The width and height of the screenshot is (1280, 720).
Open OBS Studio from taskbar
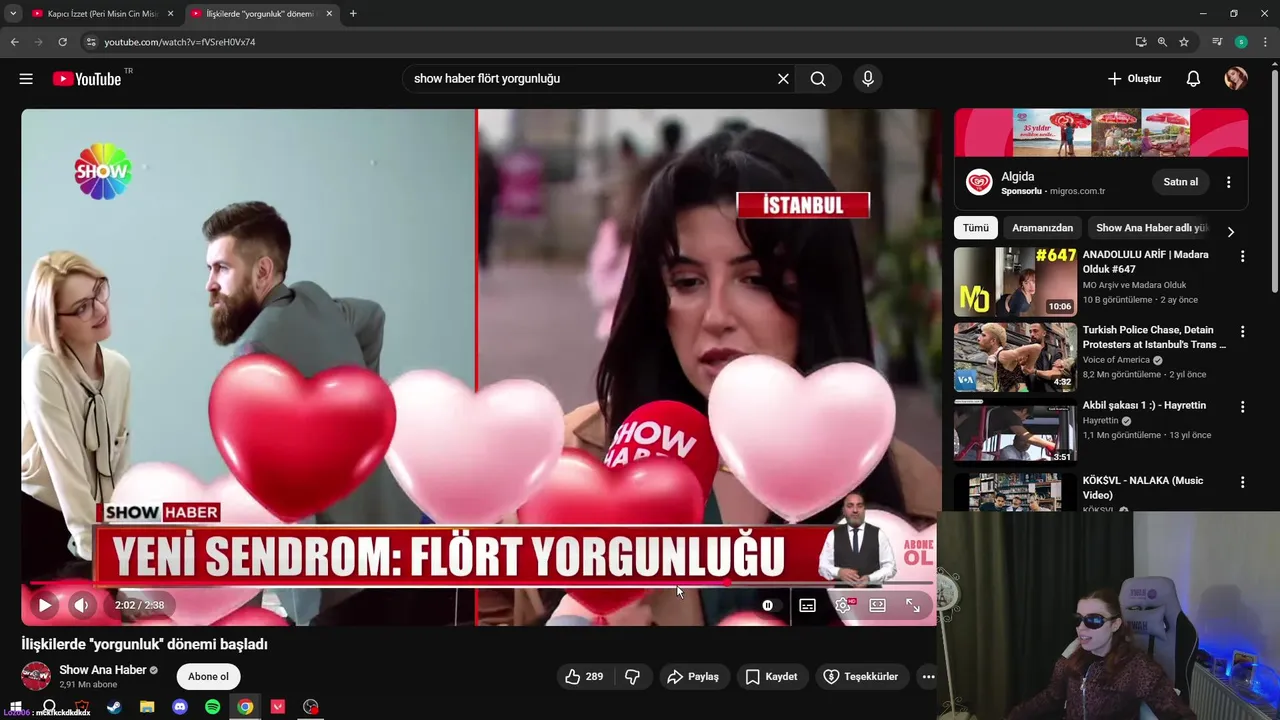311,707
